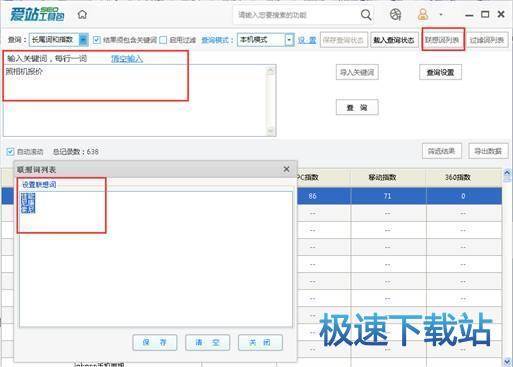Image resolution: width=513 pixels, height=367 pixels.
Task: Click down arrow of keyword box scrollbar
Action: click(x=270, y=131)
